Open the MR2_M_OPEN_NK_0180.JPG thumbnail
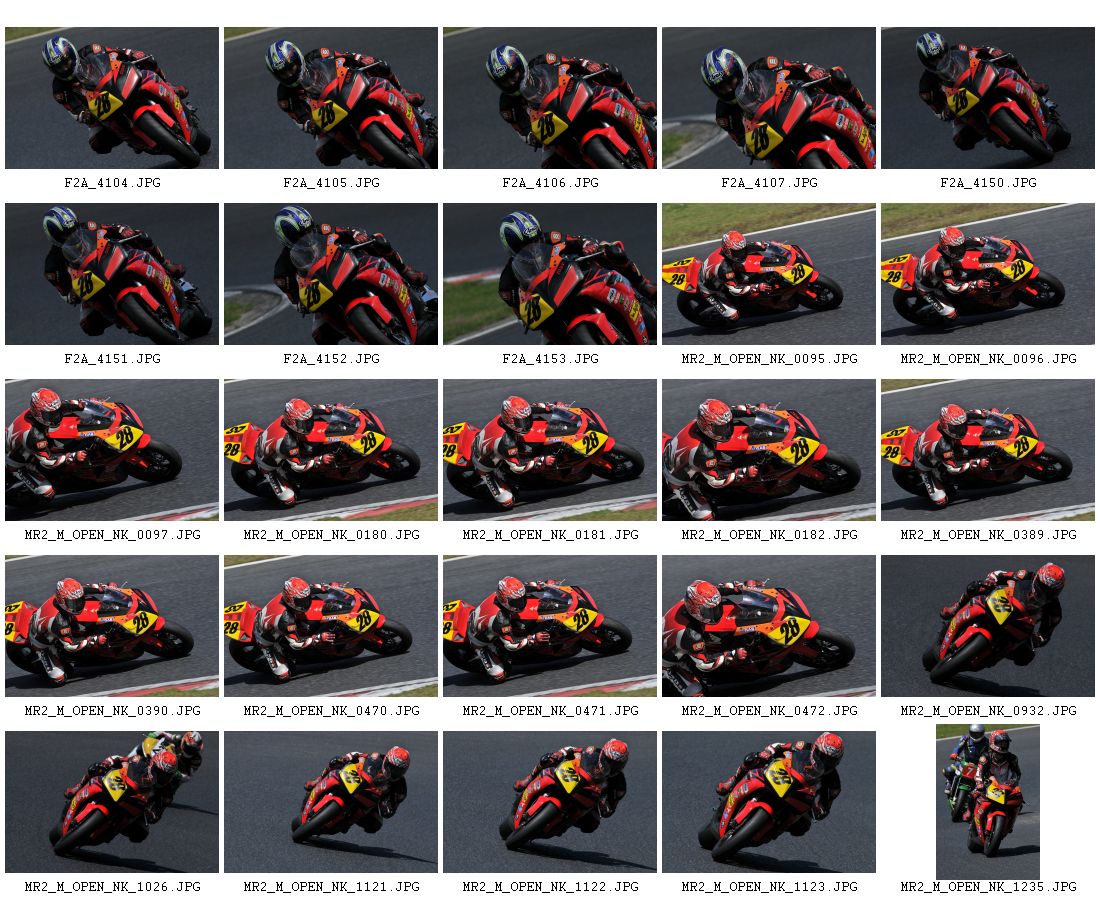This screenshot has width=1100, height=900. point(331,450)
